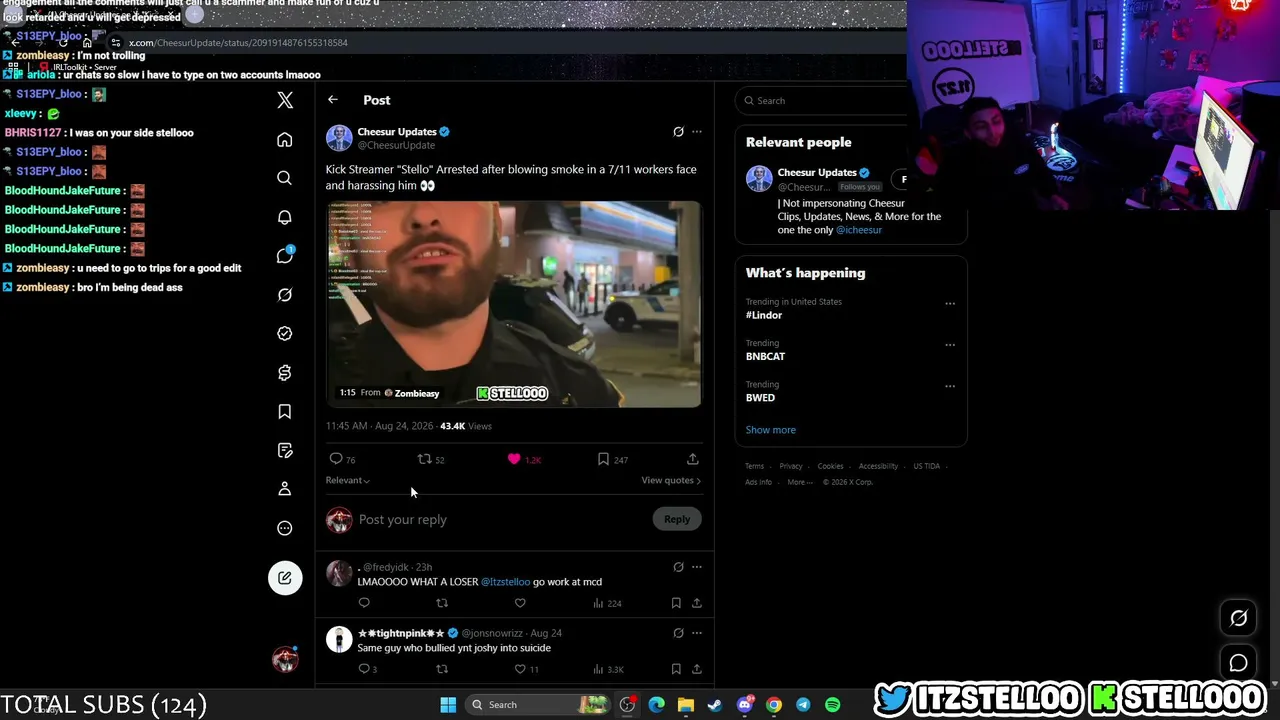Open account switcher avatar at sidebar bottom
This screenshot has height=720, width=1280.
point(285,659)
